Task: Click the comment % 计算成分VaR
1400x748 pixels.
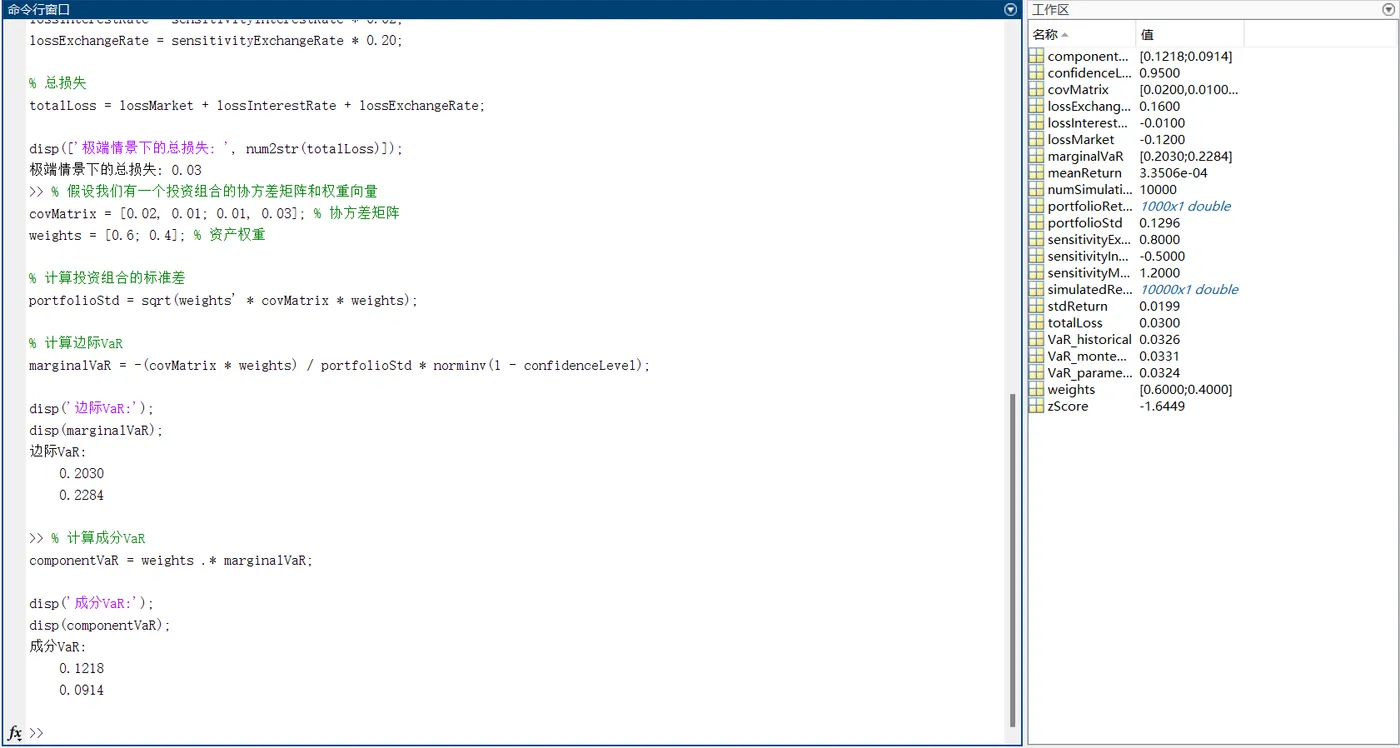Action: coord(98,538)
